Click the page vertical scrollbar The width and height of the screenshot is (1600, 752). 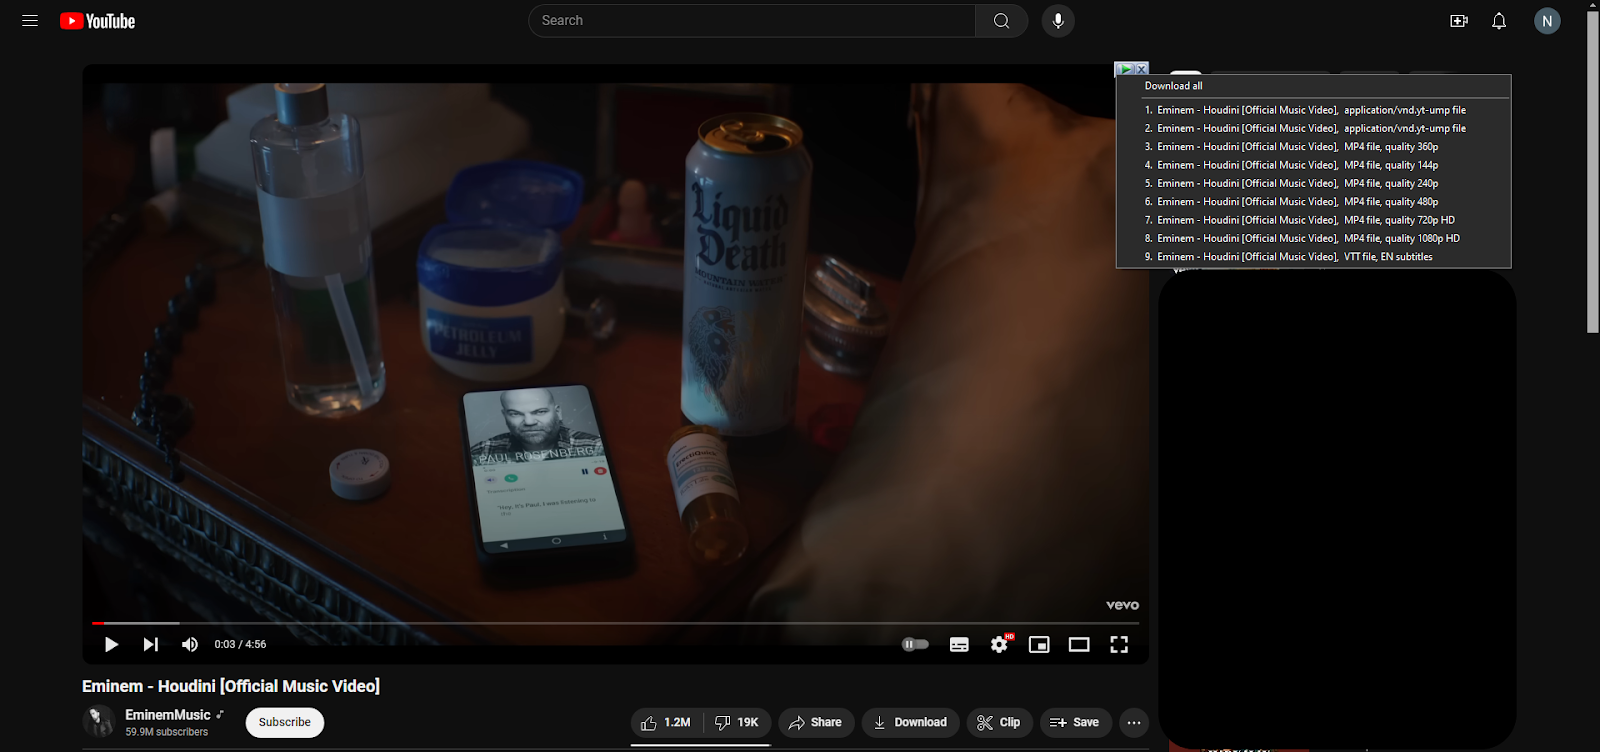1593,172
